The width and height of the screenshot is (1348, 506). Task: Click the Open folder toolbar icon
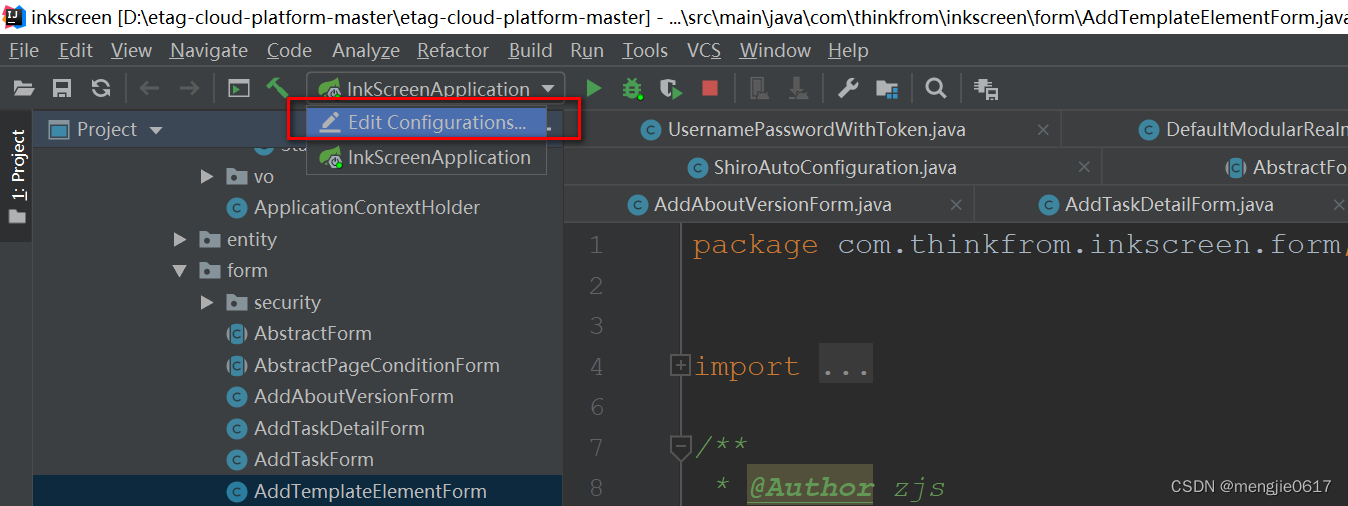(23, 89)
